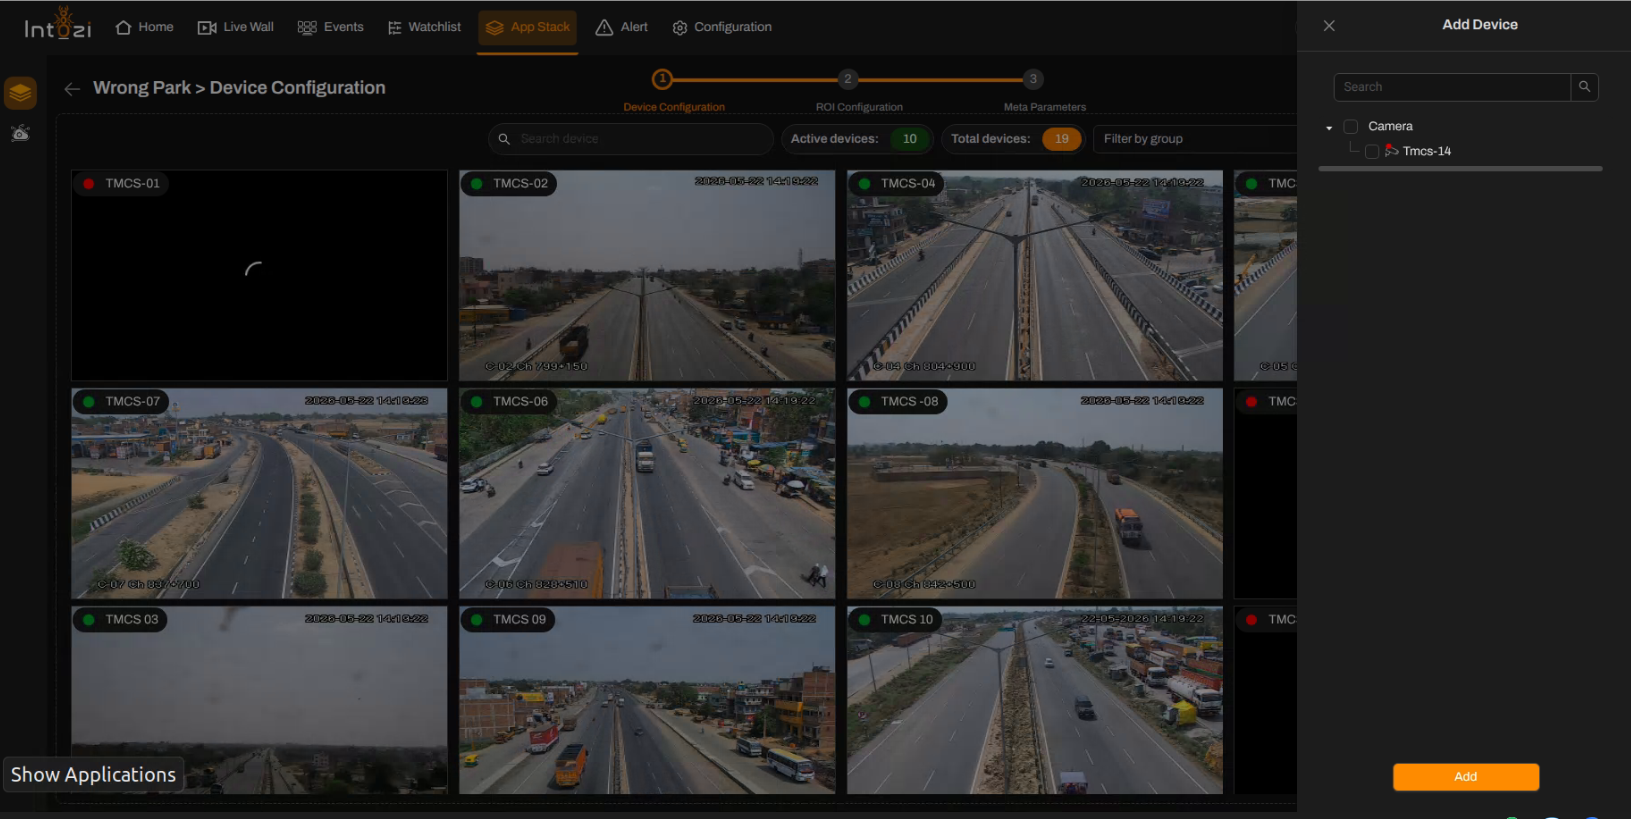1631x819 pixels.
Task: Open Configuration gear menu
Action: tap(722, 27)
